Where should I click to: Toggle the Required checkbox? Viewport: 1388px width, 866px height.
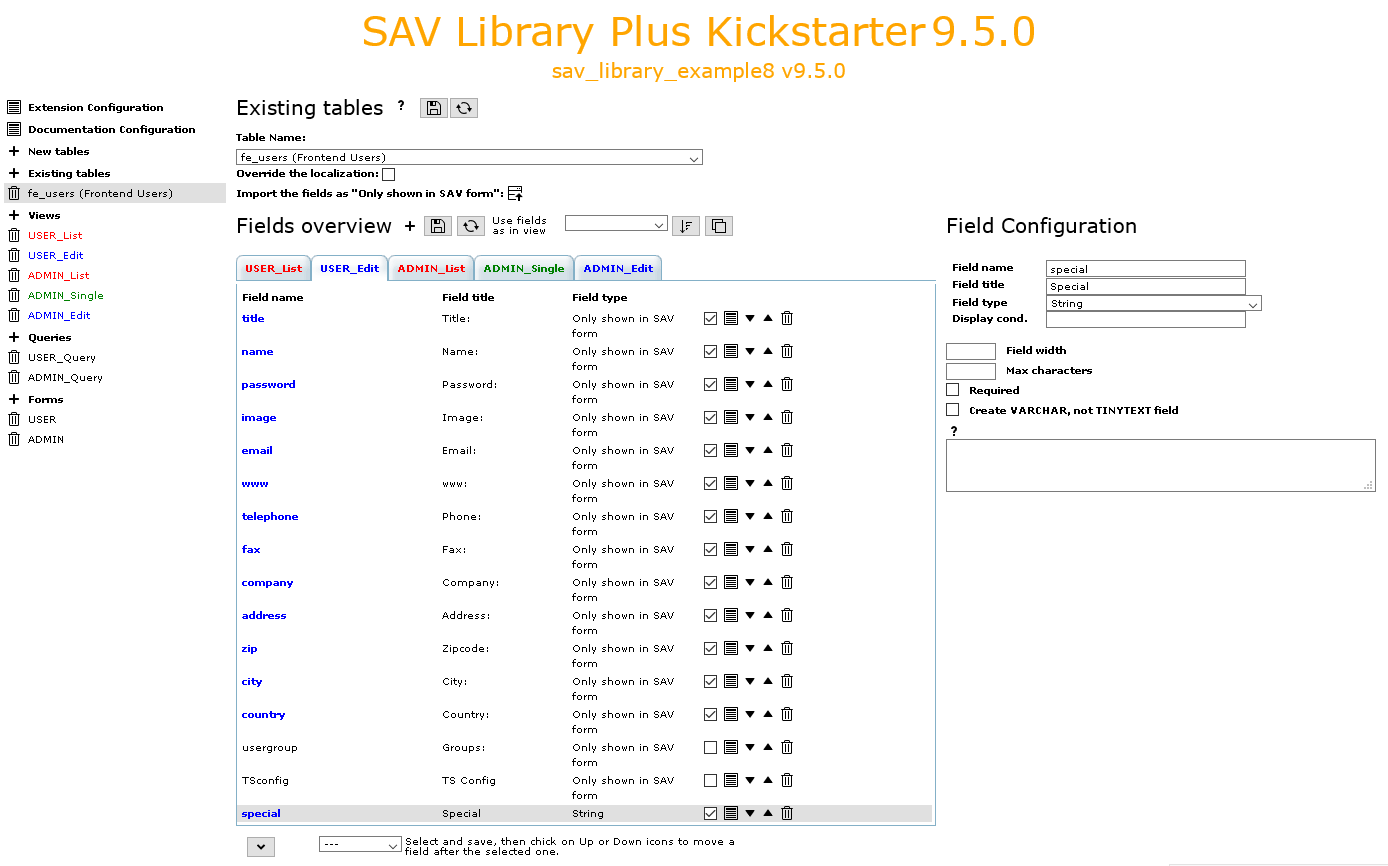click(952, 390)
